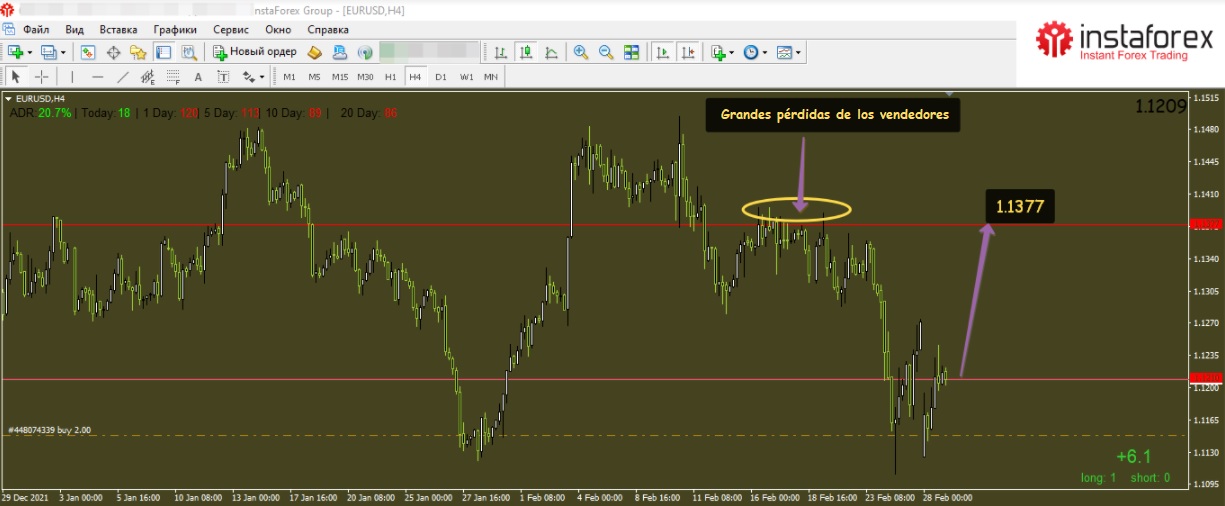Switch chart to candlesticks
Screen dimensions: 1225x506
point(525,52)
